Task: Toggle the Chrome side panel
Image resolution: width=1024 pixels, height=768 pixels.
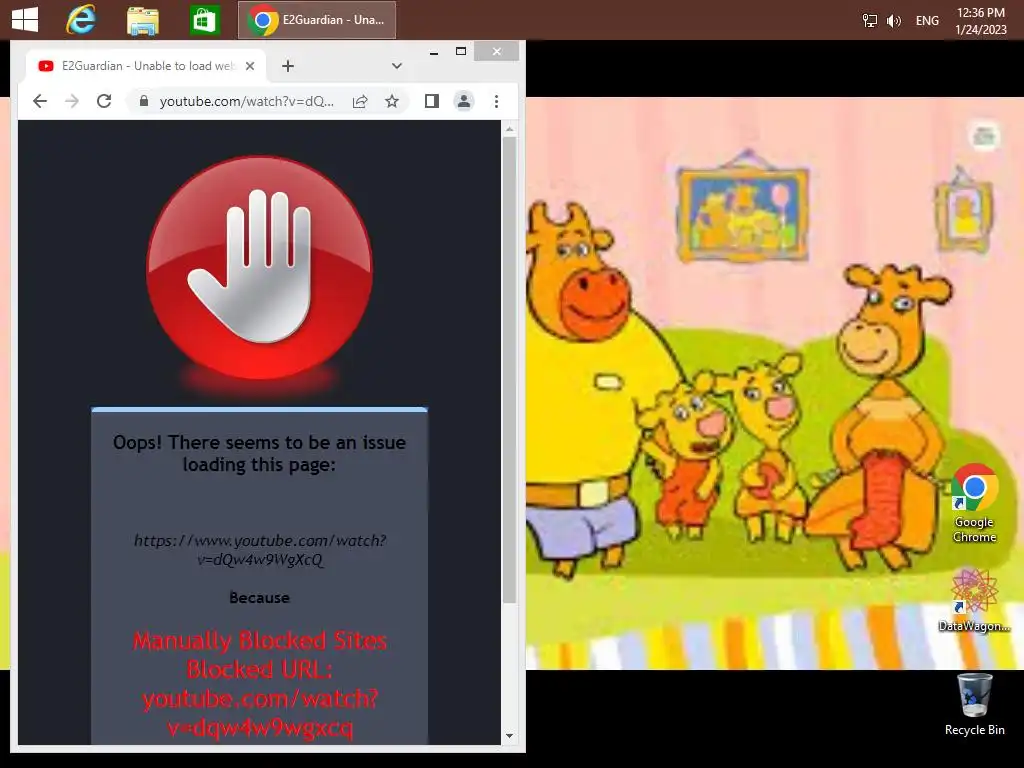Action: tap(432, 101)
